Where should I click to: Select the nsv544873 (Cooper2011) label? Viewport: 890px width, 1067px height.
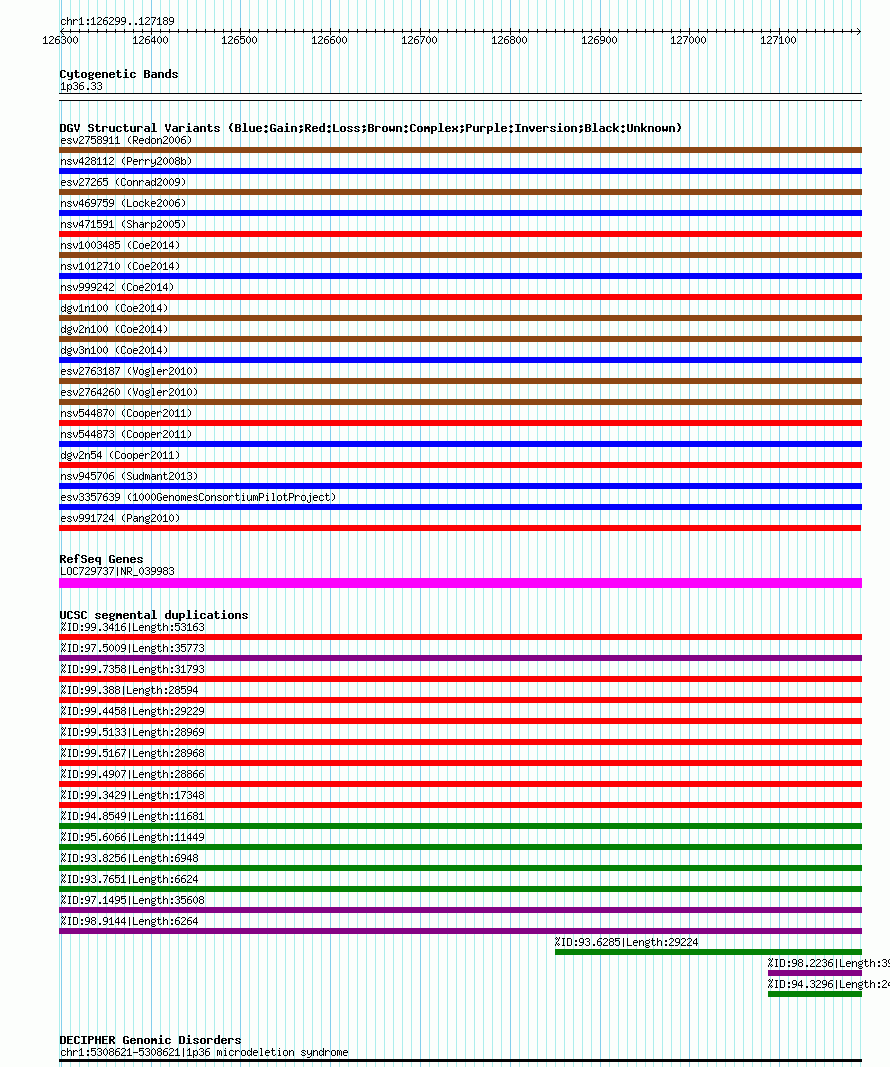pyautogui.click(x=126, y=434)
